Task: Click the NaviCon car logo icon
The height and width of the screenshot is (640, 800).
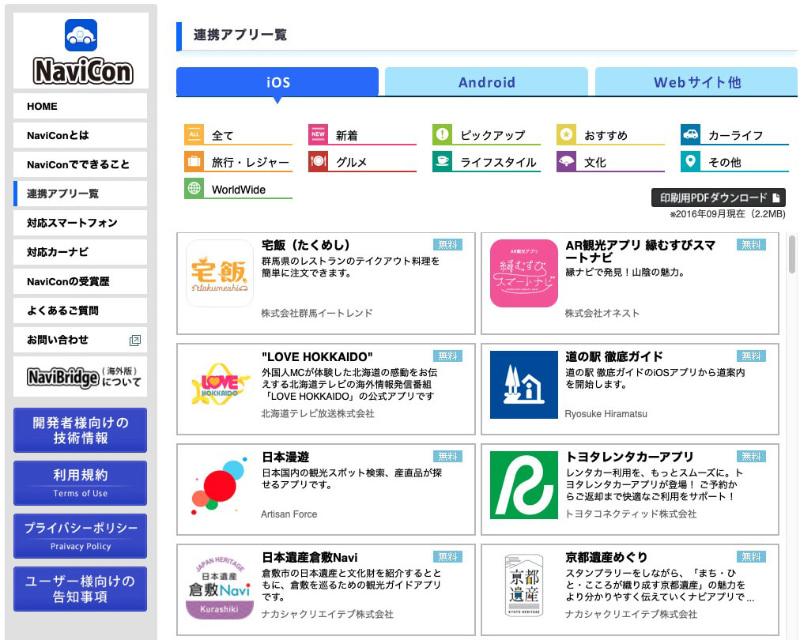Action: (x=81, y=35)
